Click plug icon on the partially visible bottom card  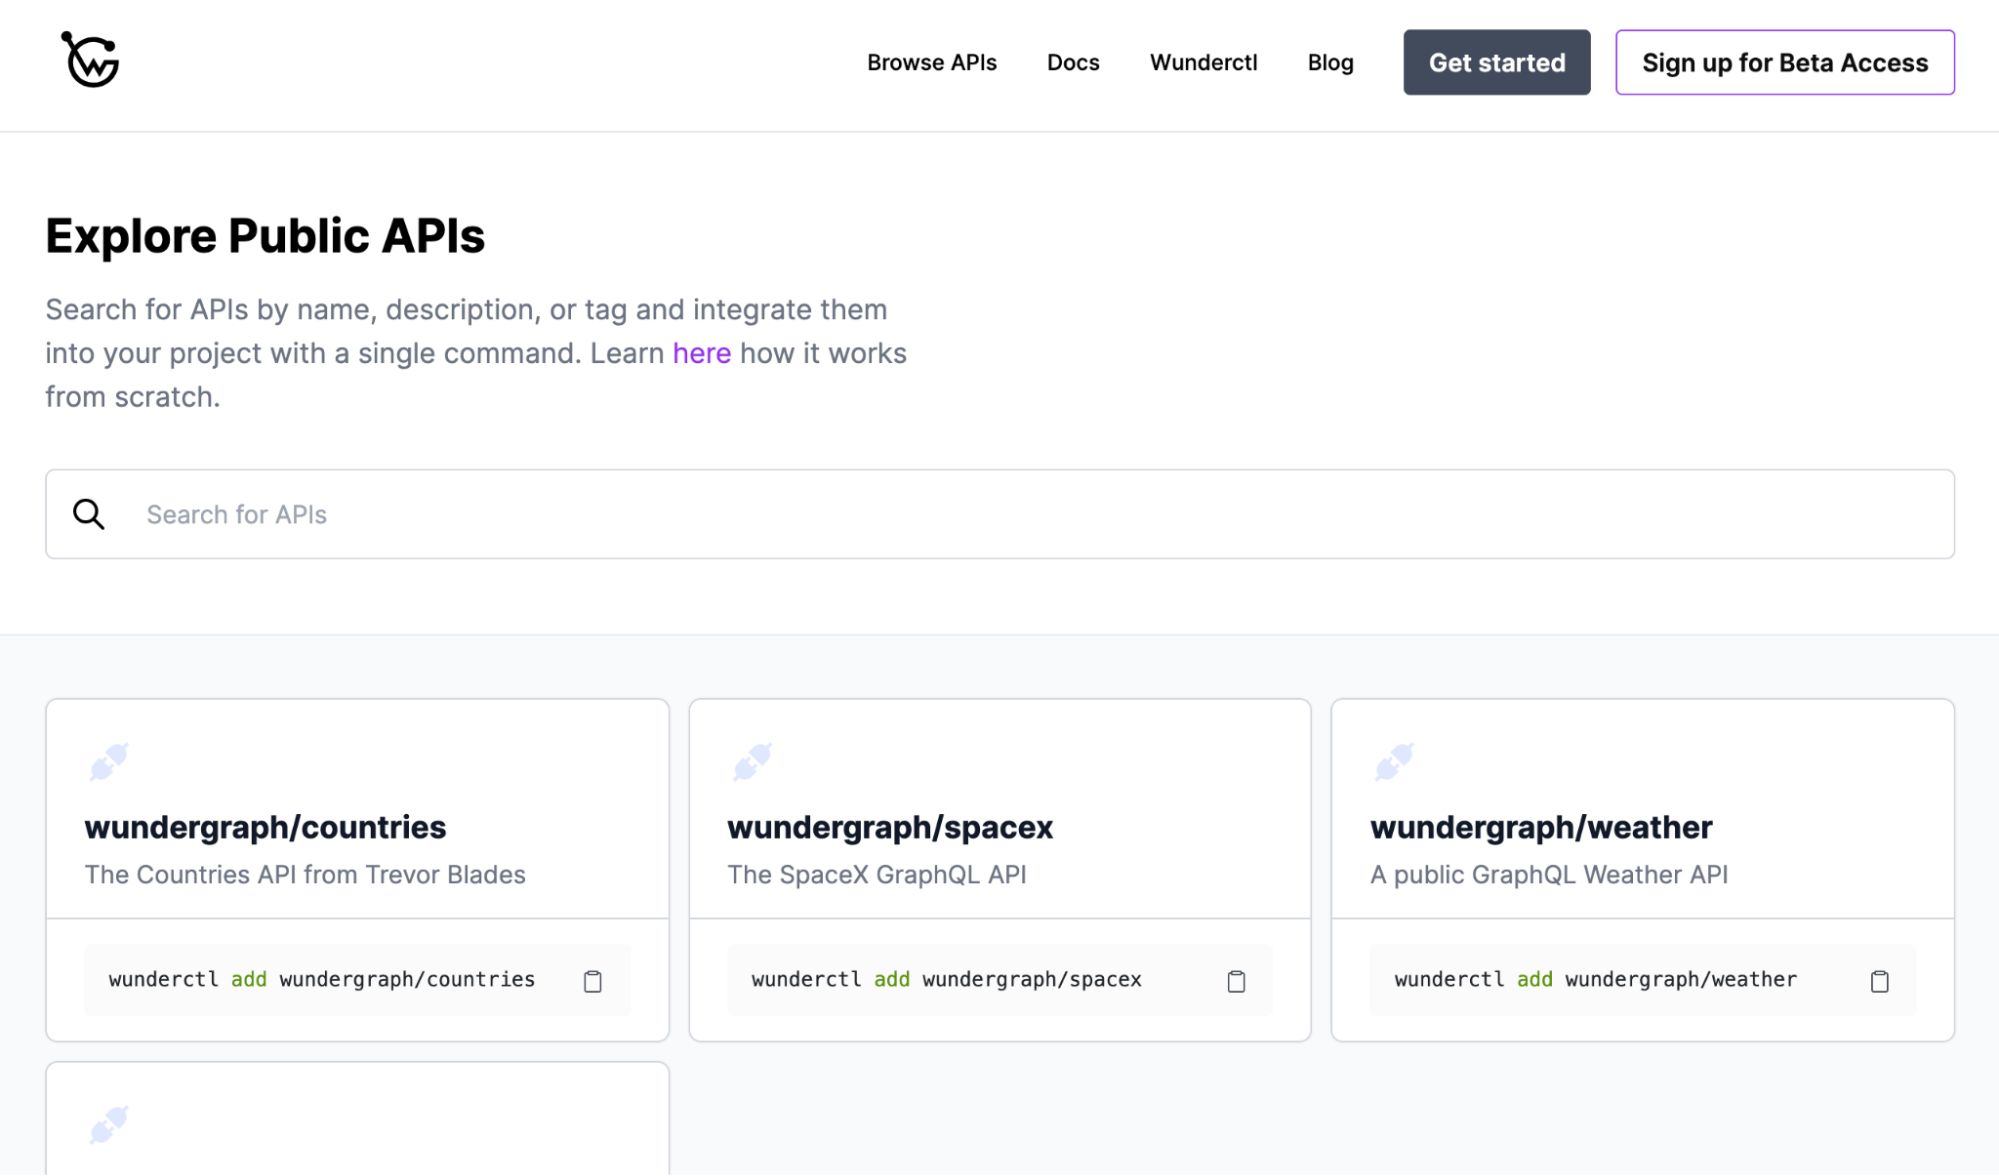pos(109,1124)
